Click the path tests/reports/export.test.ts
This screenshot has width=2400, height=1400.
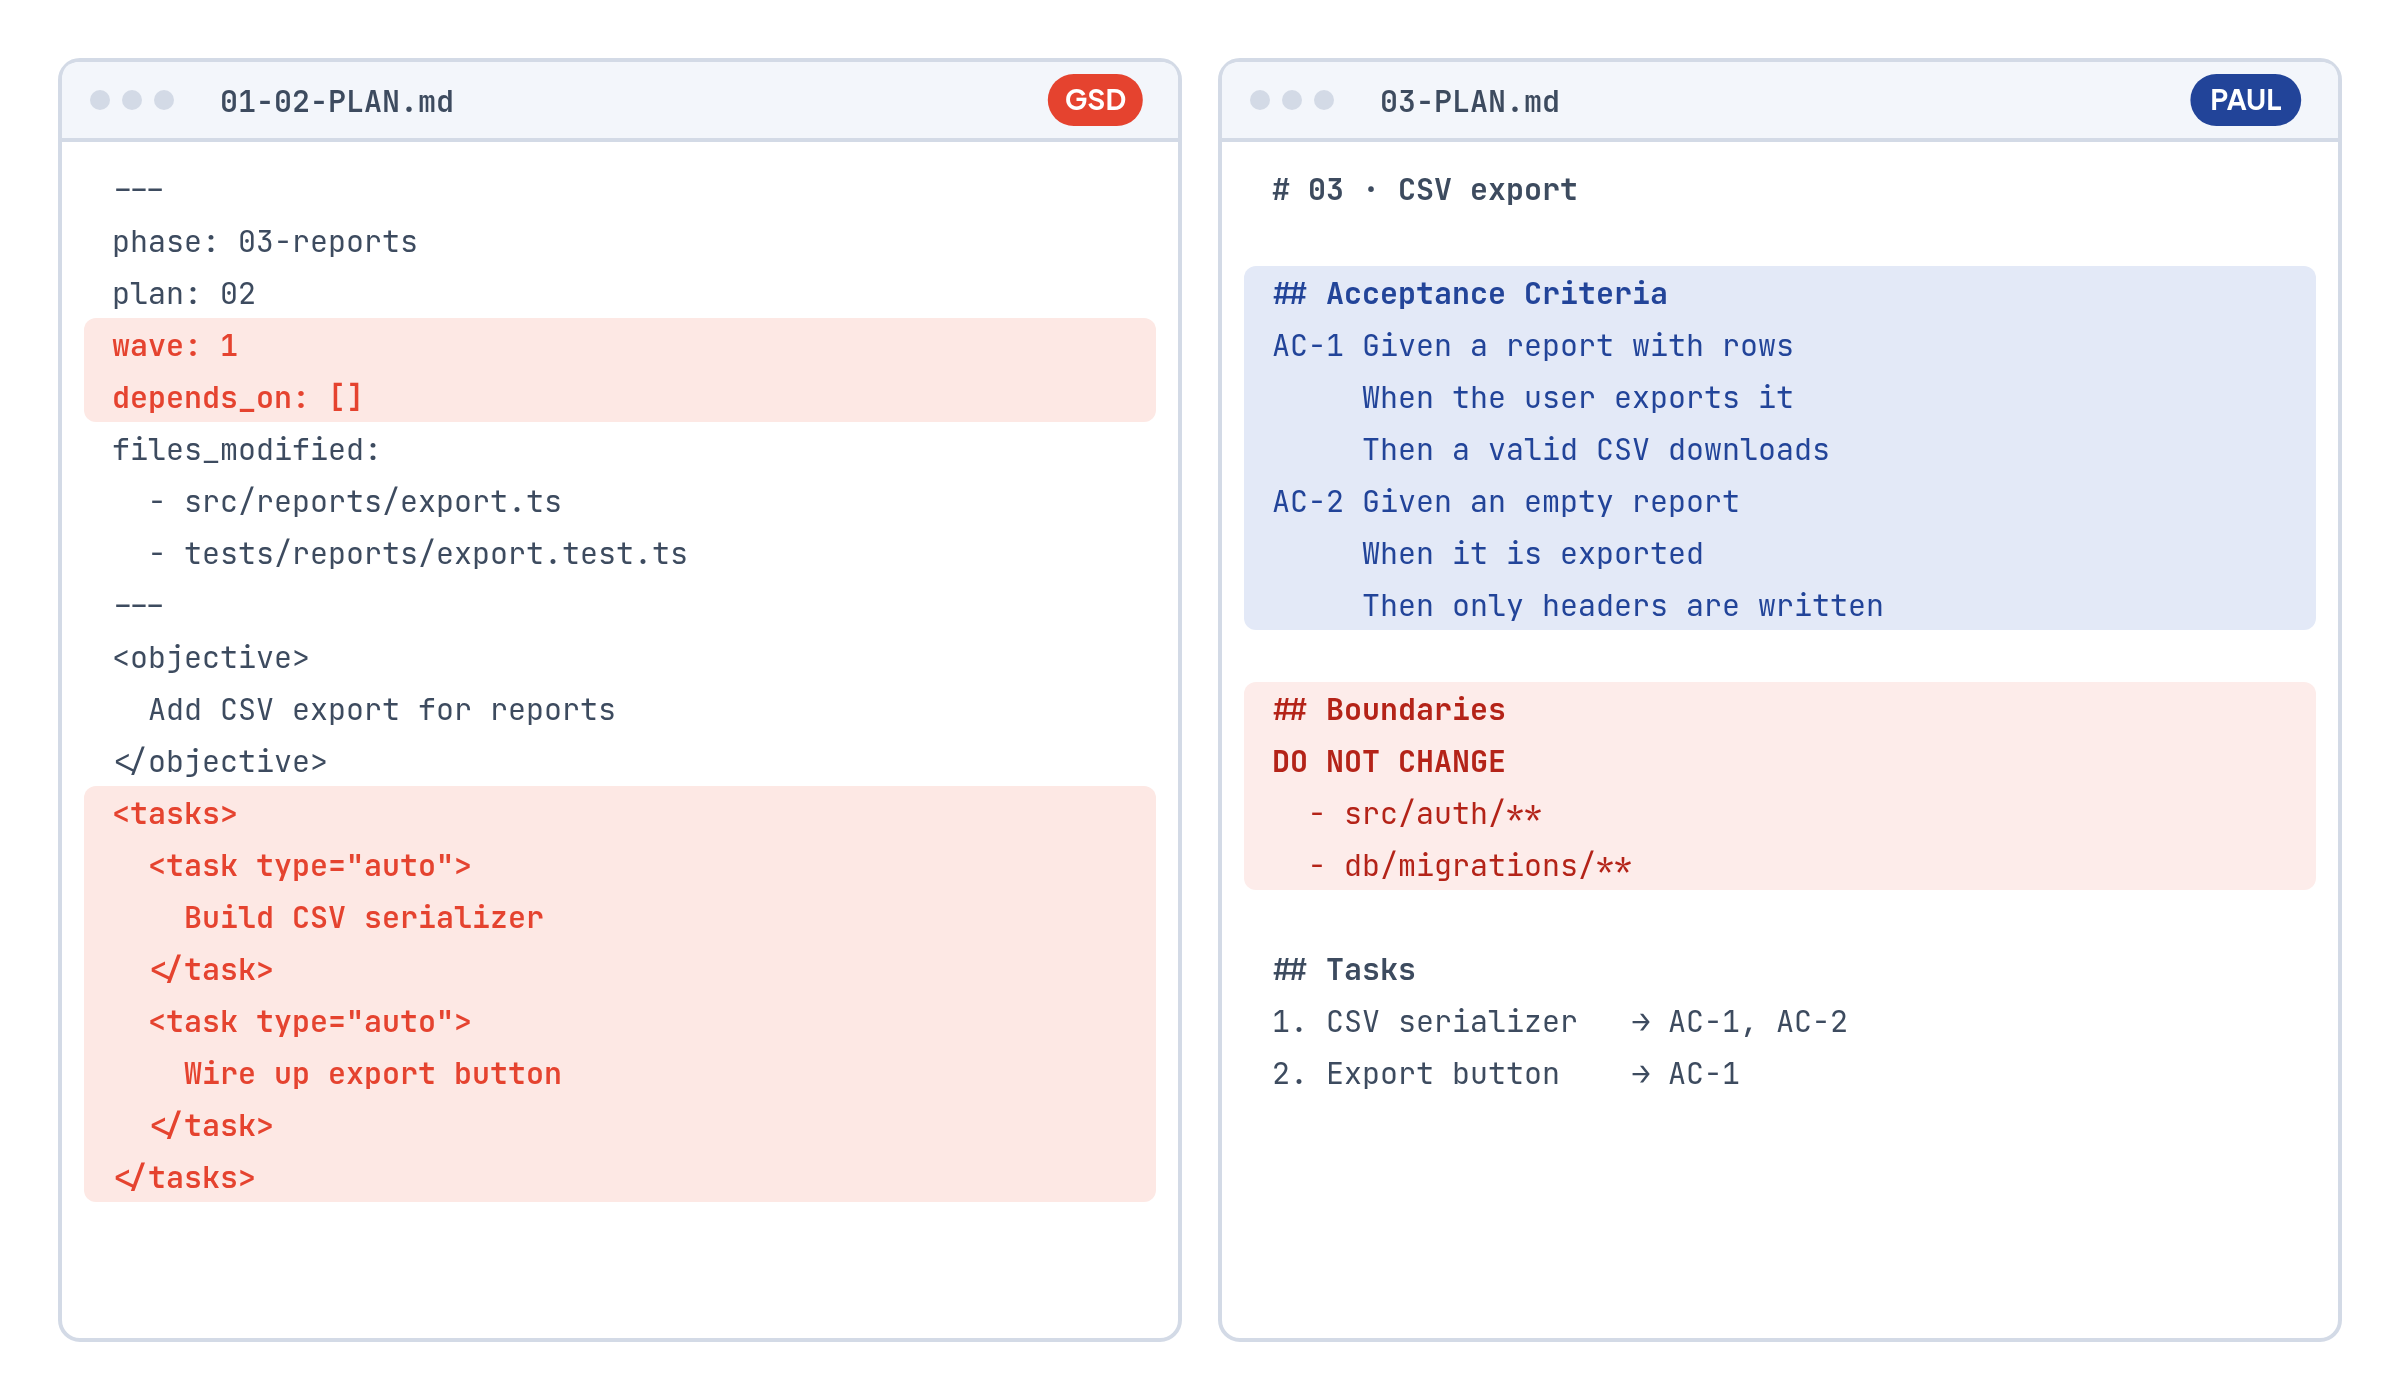point(436,554)
